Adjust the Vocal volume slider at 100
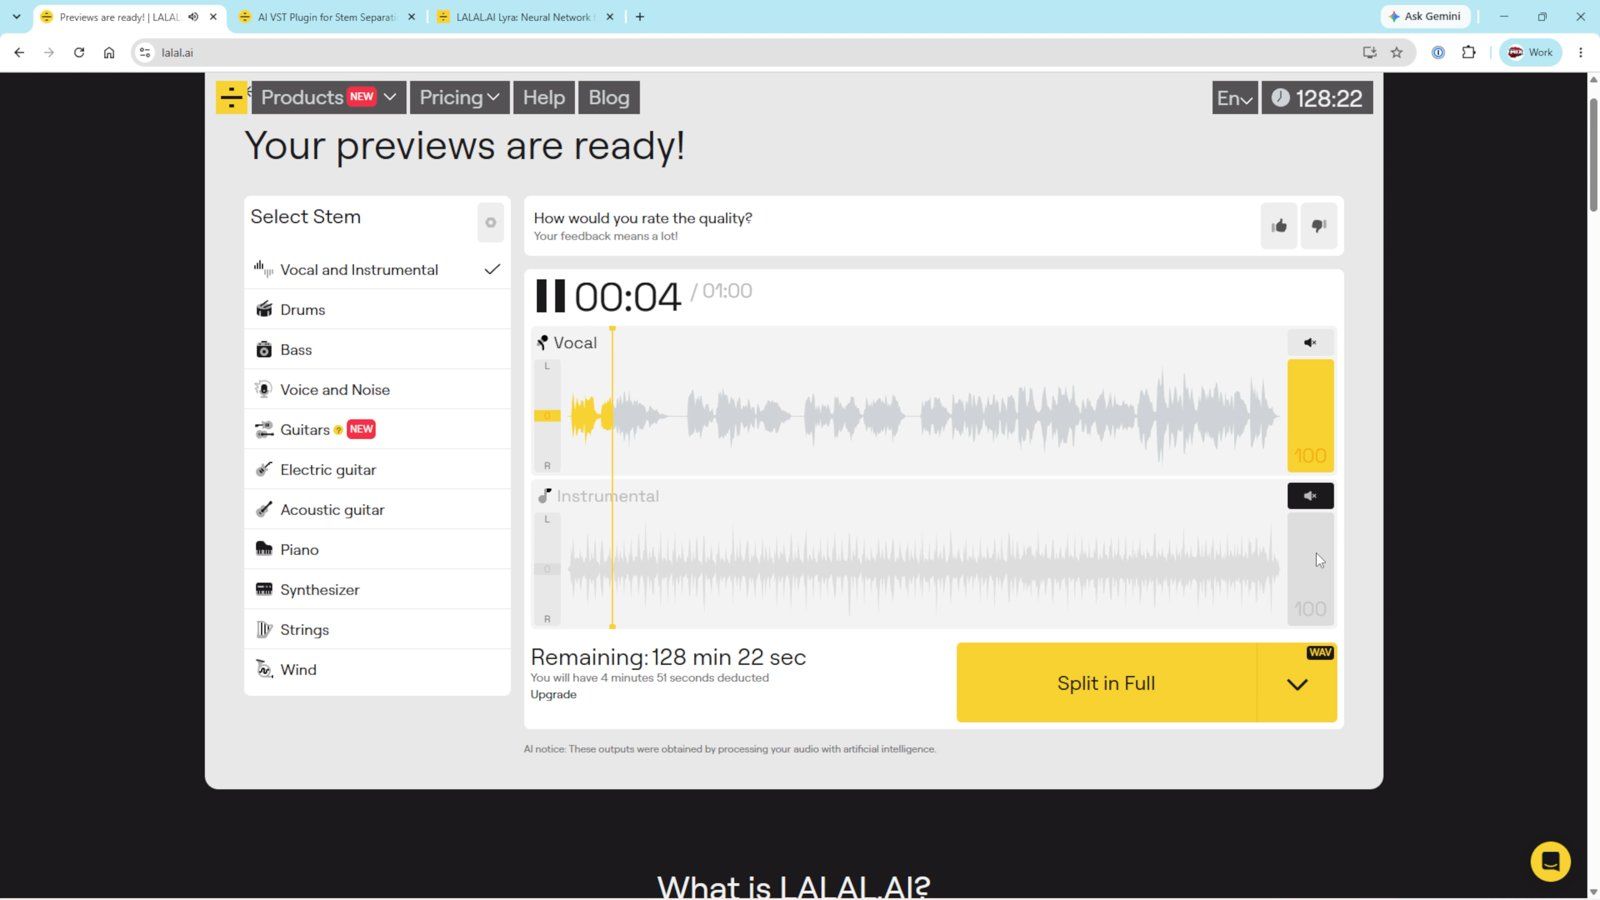 (1310, 415)
